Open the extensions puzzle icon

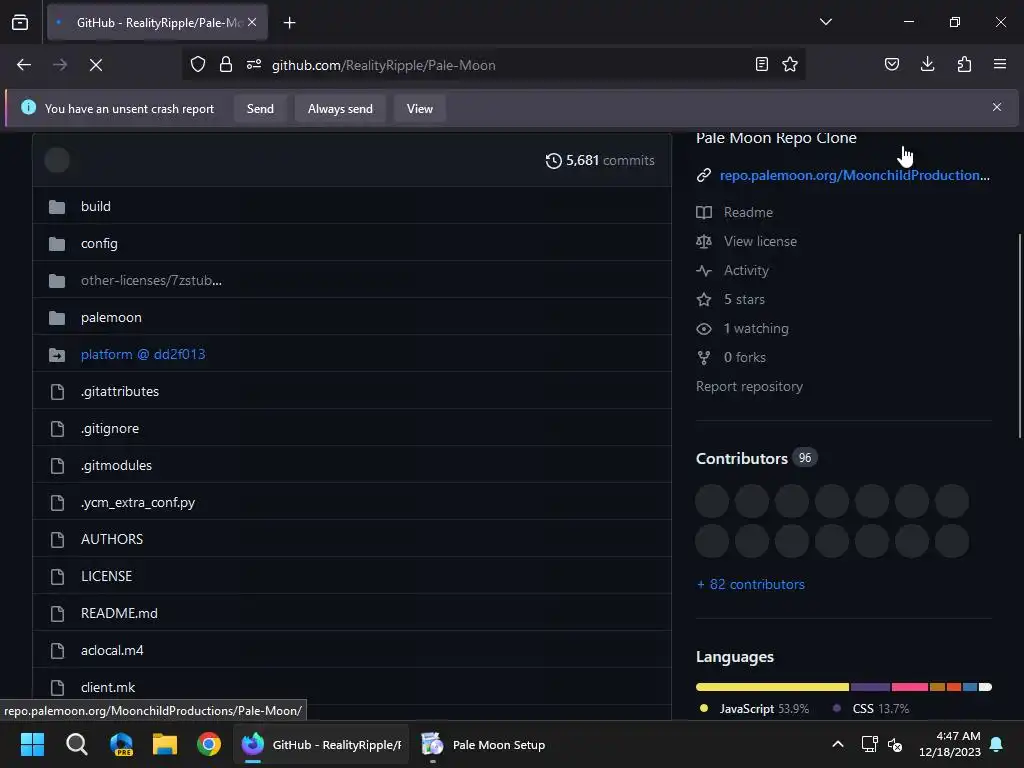tap(964, 64)
